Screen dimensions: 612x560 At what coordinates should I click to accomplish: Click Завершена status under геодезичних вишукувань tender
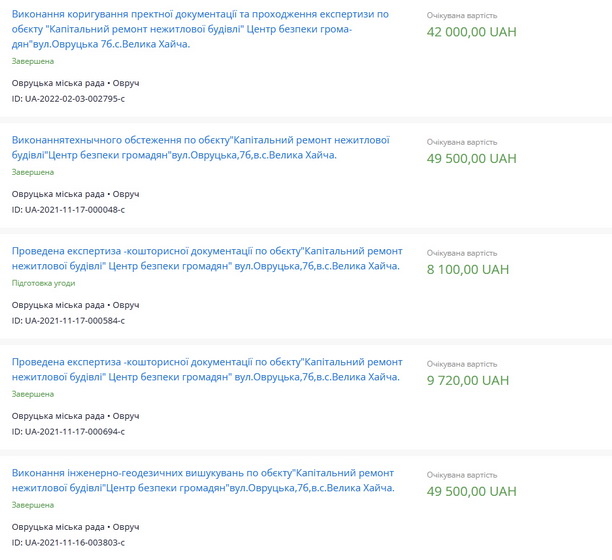tap(33, 505)
